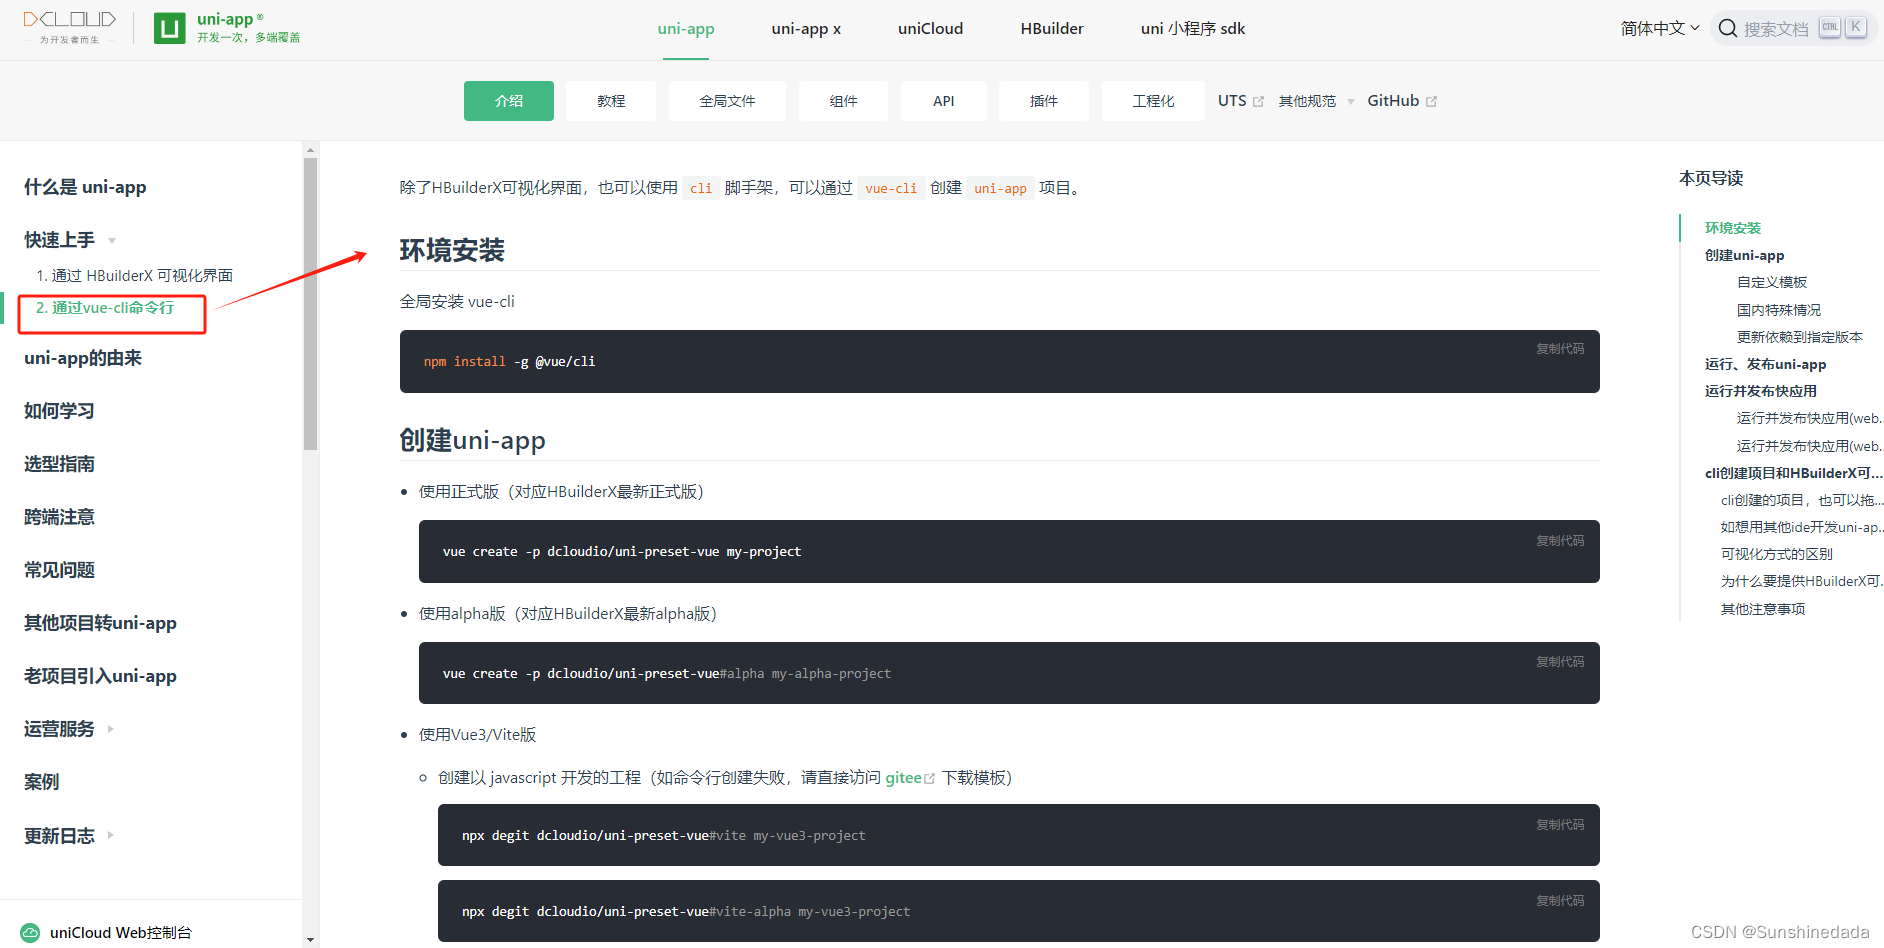Open uni-app的由来 sidebar item
Viewport: 1884px width, 948px height.
click(x=83, y=358)
